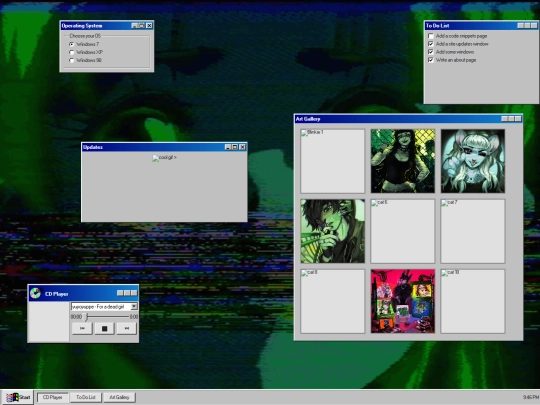The width and height of the screenshot is (540, 405).
Task: Pick the Windows 98 radio option
Action: tap(72, 60)
